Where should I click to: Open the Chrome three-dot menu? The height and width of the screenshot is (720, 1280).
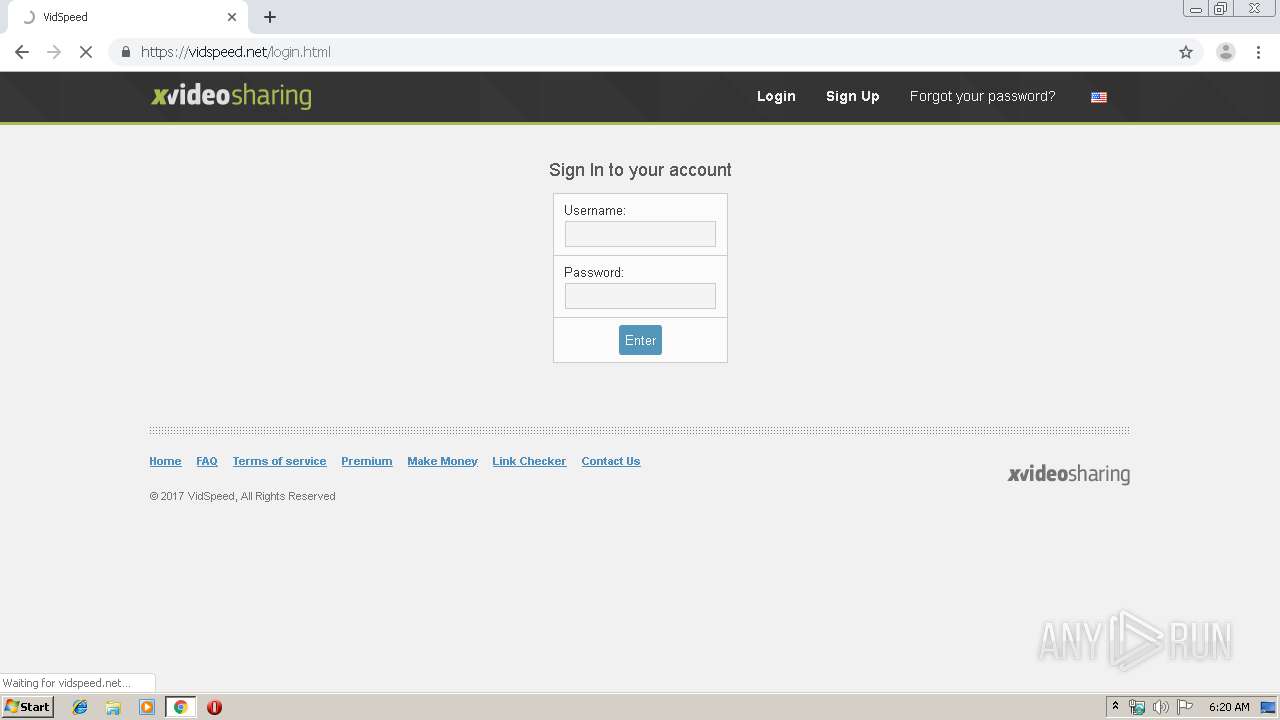click(1258, 52)
